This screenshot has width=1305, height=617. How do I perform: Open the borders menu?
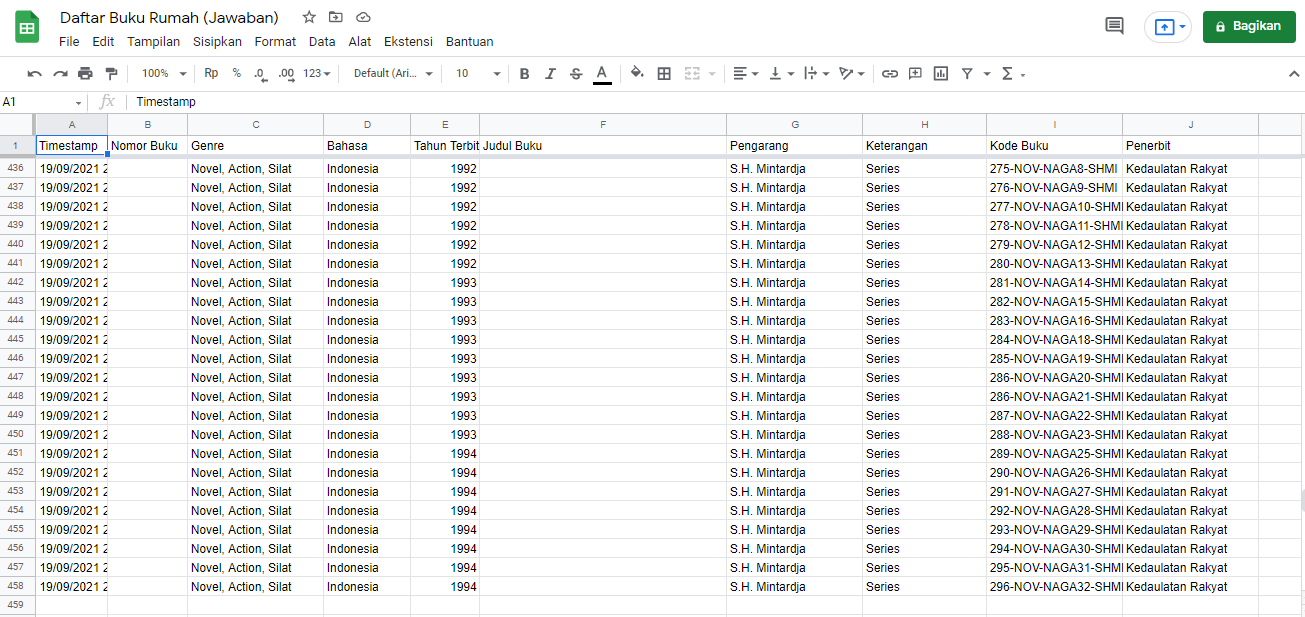coord(664,74)
